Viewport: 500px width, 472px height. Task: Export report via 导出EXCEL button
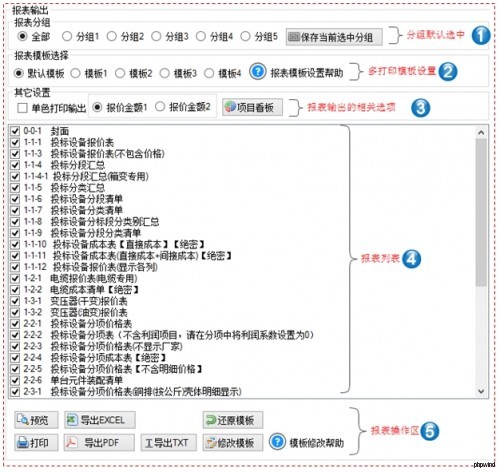100,420
